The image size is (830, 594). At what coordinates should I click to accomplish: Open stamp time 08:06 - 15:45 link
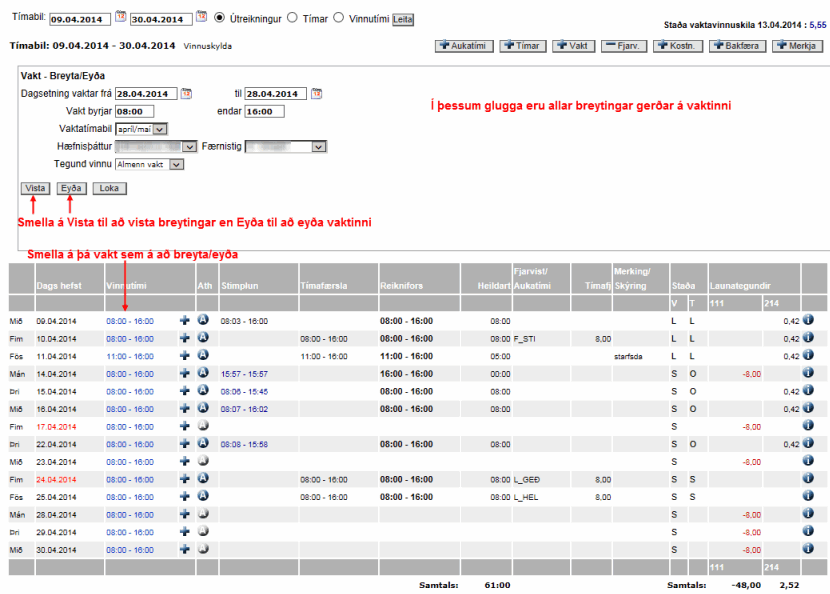click(245, 392)
